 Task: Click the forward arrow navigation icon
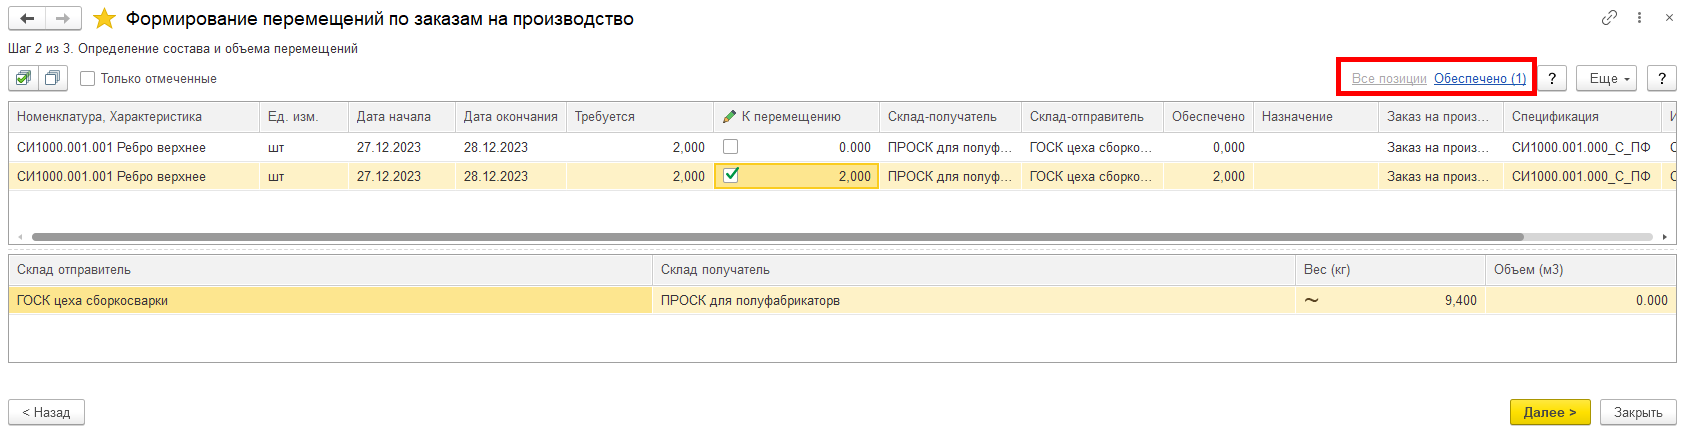click(63, 18)
